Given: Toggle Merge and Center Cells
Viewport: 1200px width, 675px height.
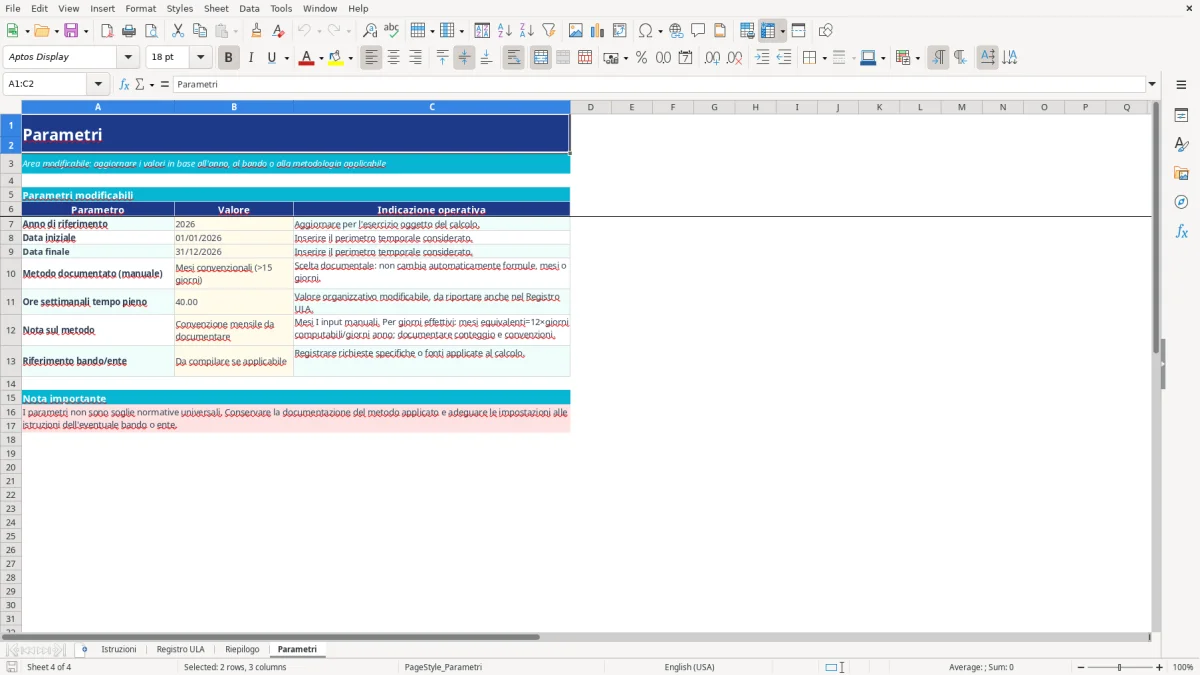Looking at the screenshot, I should tap(541, 58).
